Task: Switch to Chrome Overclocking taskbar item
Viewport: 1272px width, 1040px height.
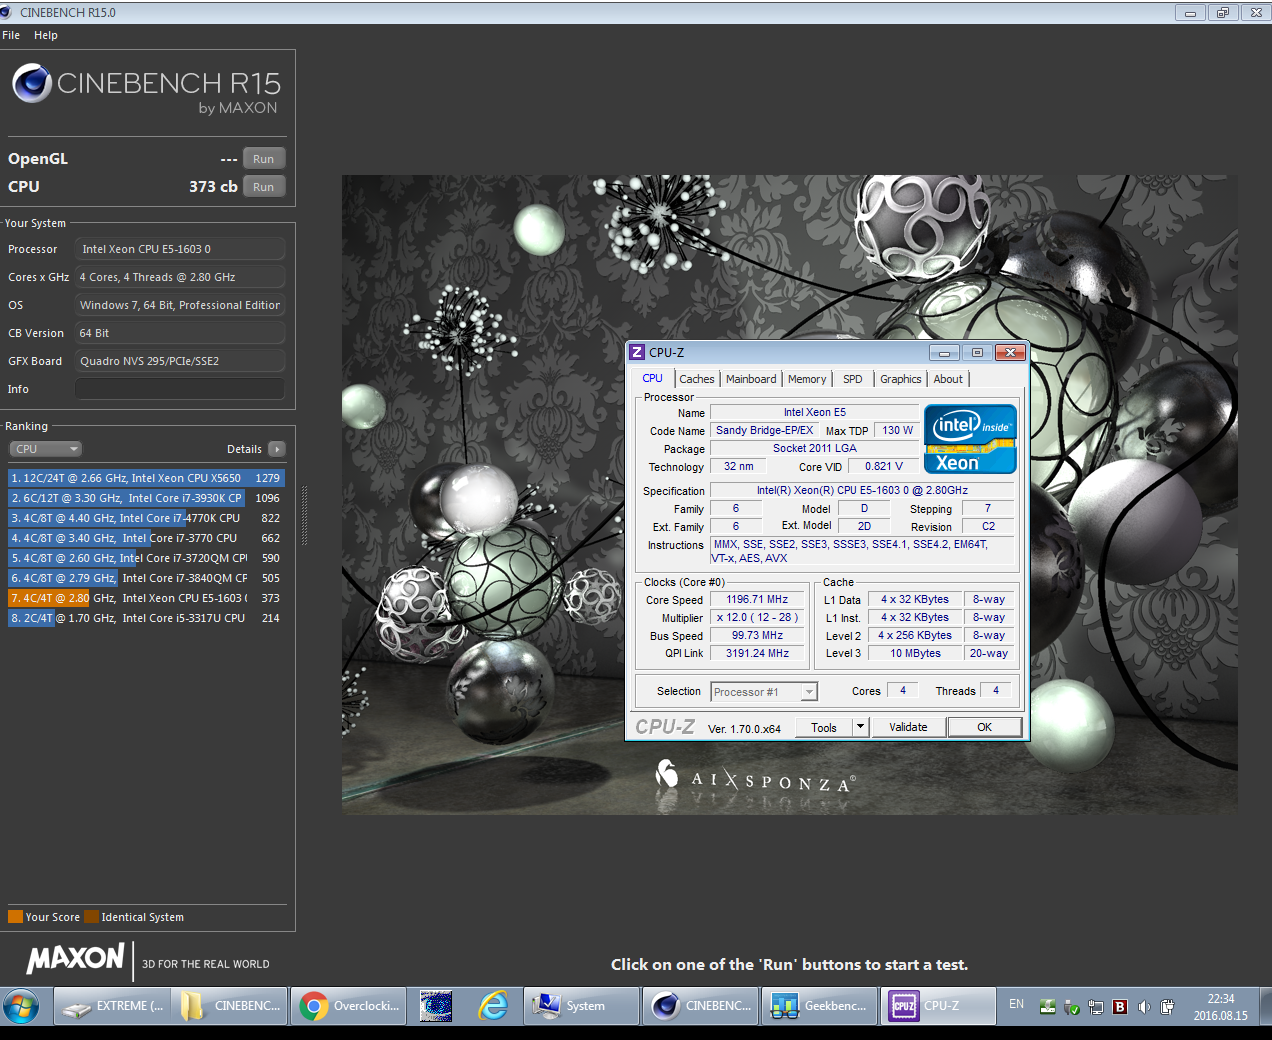Action: click(348, 1006)
